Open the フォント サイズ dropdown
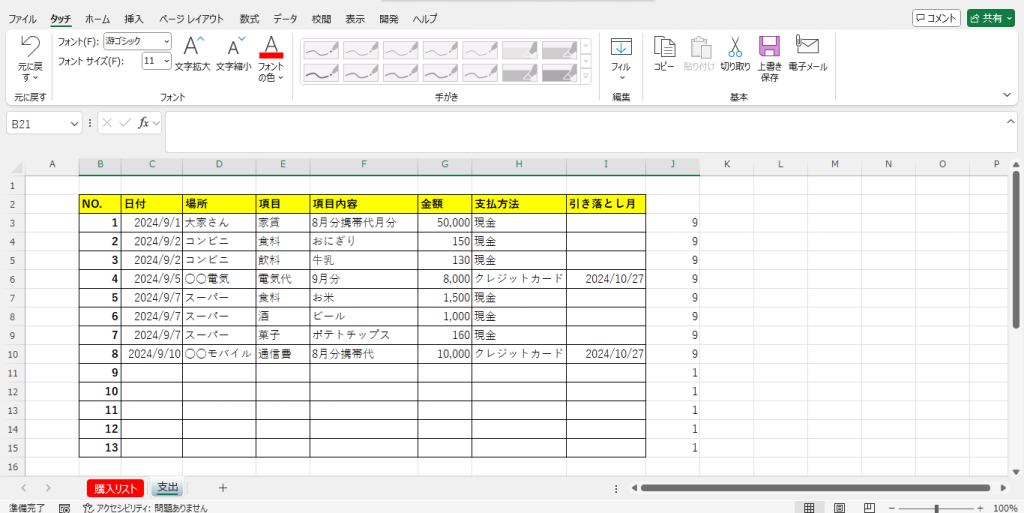1024x513 pixels. (166, 61)
